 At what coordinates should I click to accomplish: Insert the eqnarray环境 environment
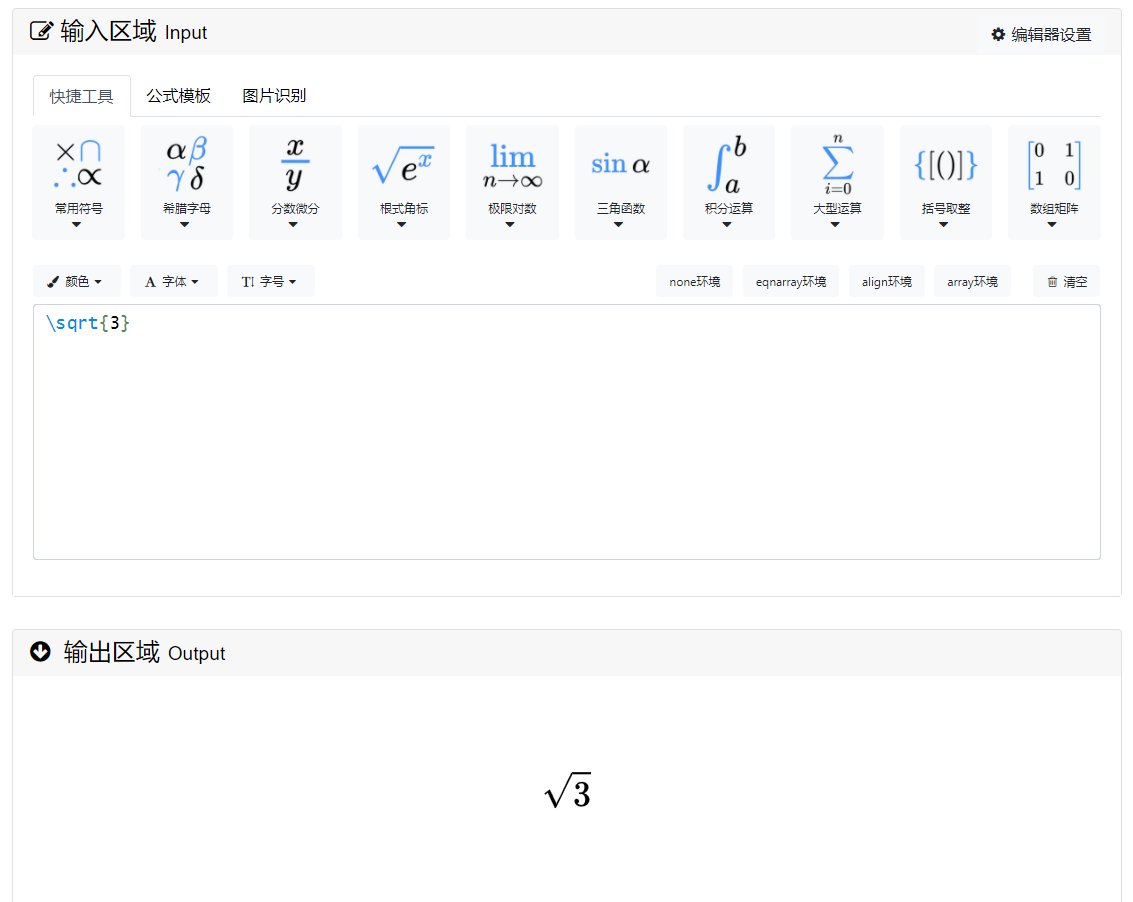(790, 281)
